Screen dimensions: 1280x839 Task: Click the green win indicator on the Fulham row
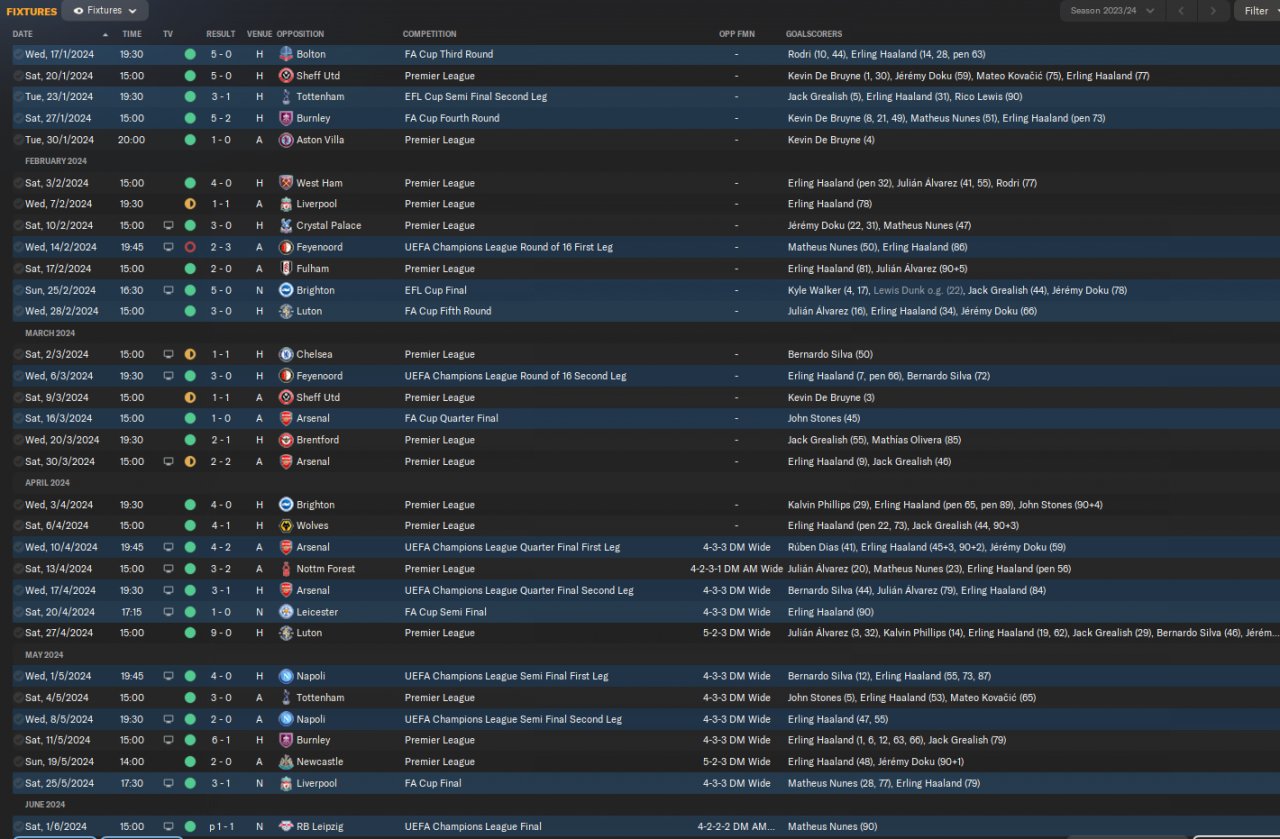coord(190,269)
